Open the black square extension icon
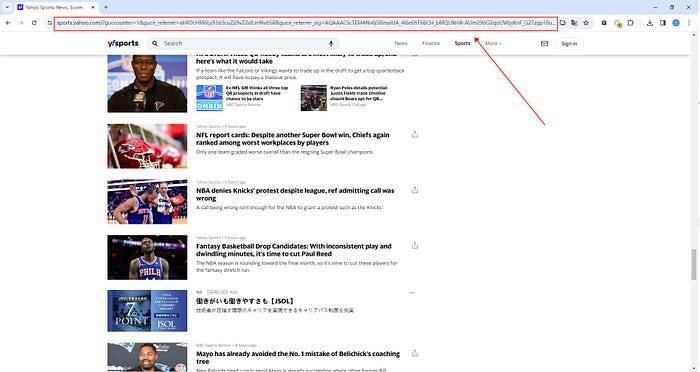This screenshot has height=372, width=700. [604, 23]
